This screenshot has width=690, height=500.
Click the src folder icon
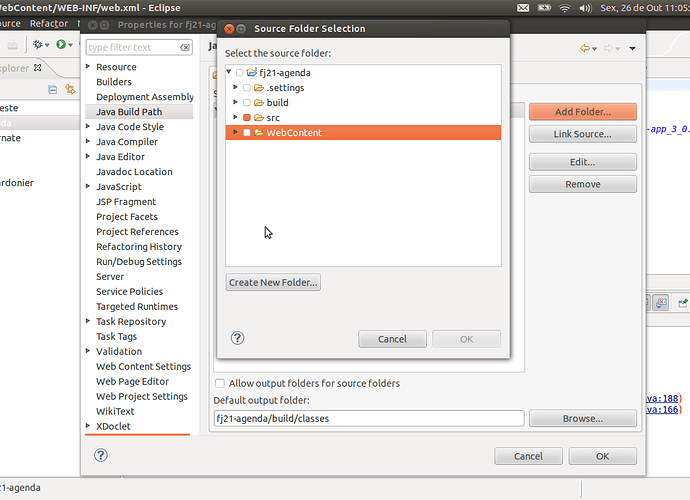[259, 118]
